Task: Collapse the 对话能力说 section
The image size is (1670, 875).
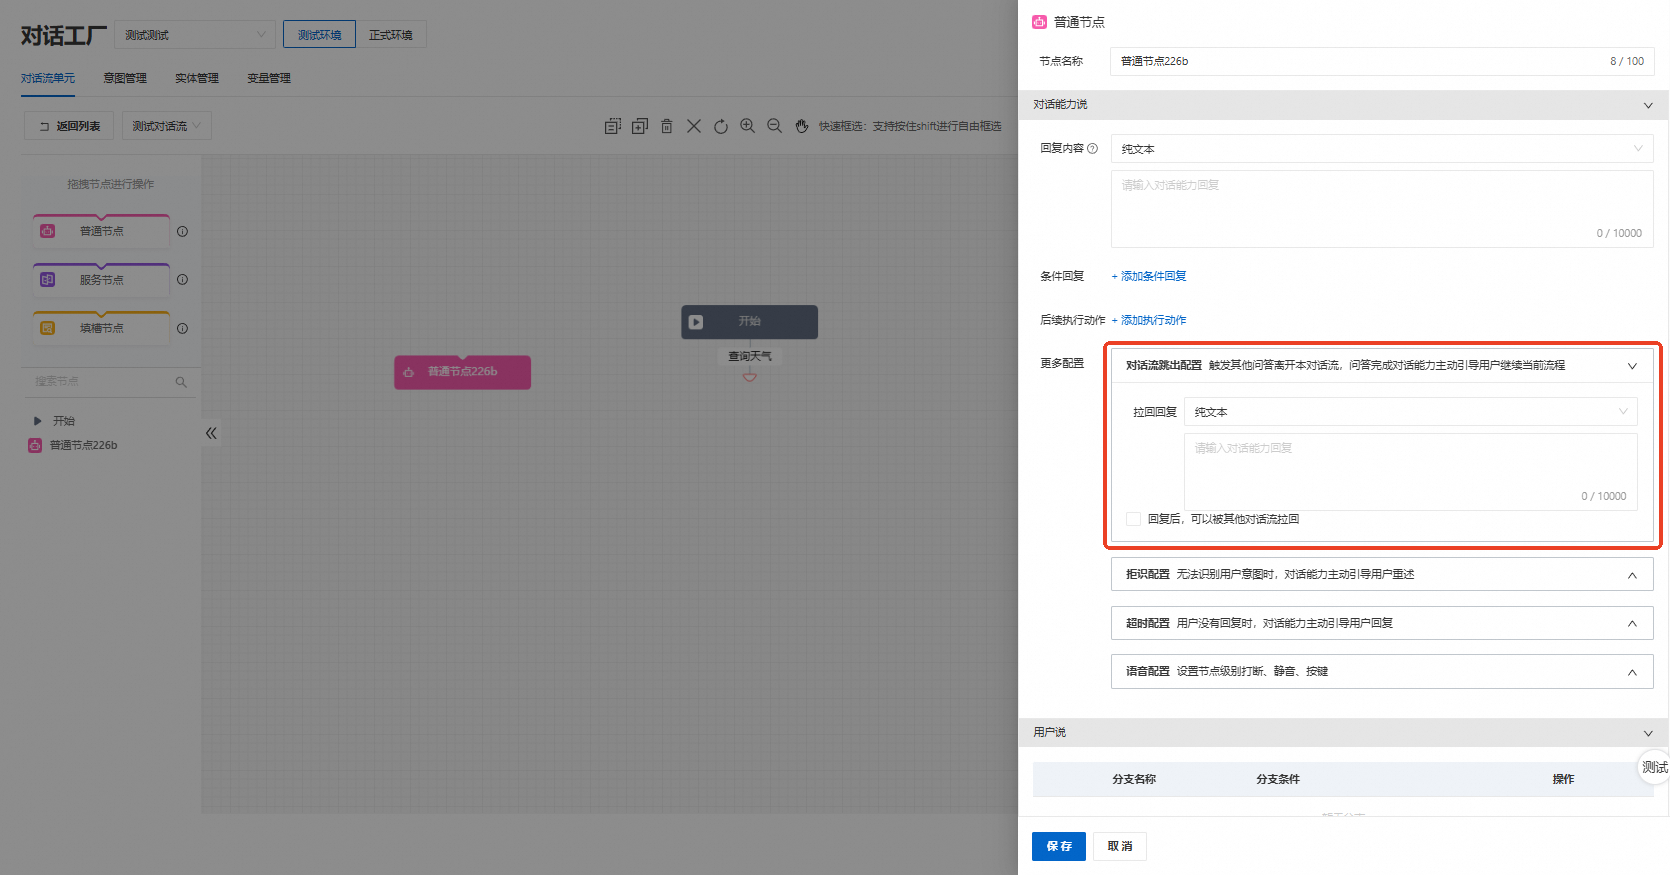Action: [x=1648, y=105]
